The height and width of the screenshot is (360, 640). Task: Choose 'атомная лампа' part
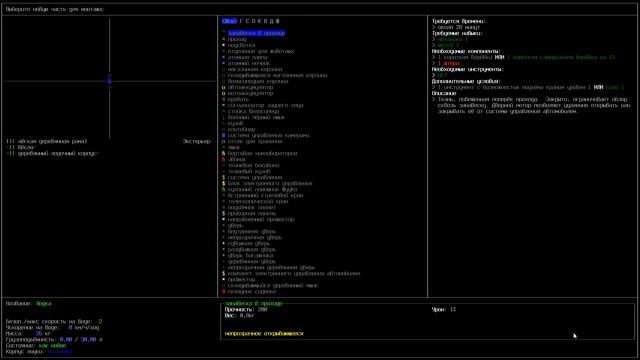click(247, 58)
